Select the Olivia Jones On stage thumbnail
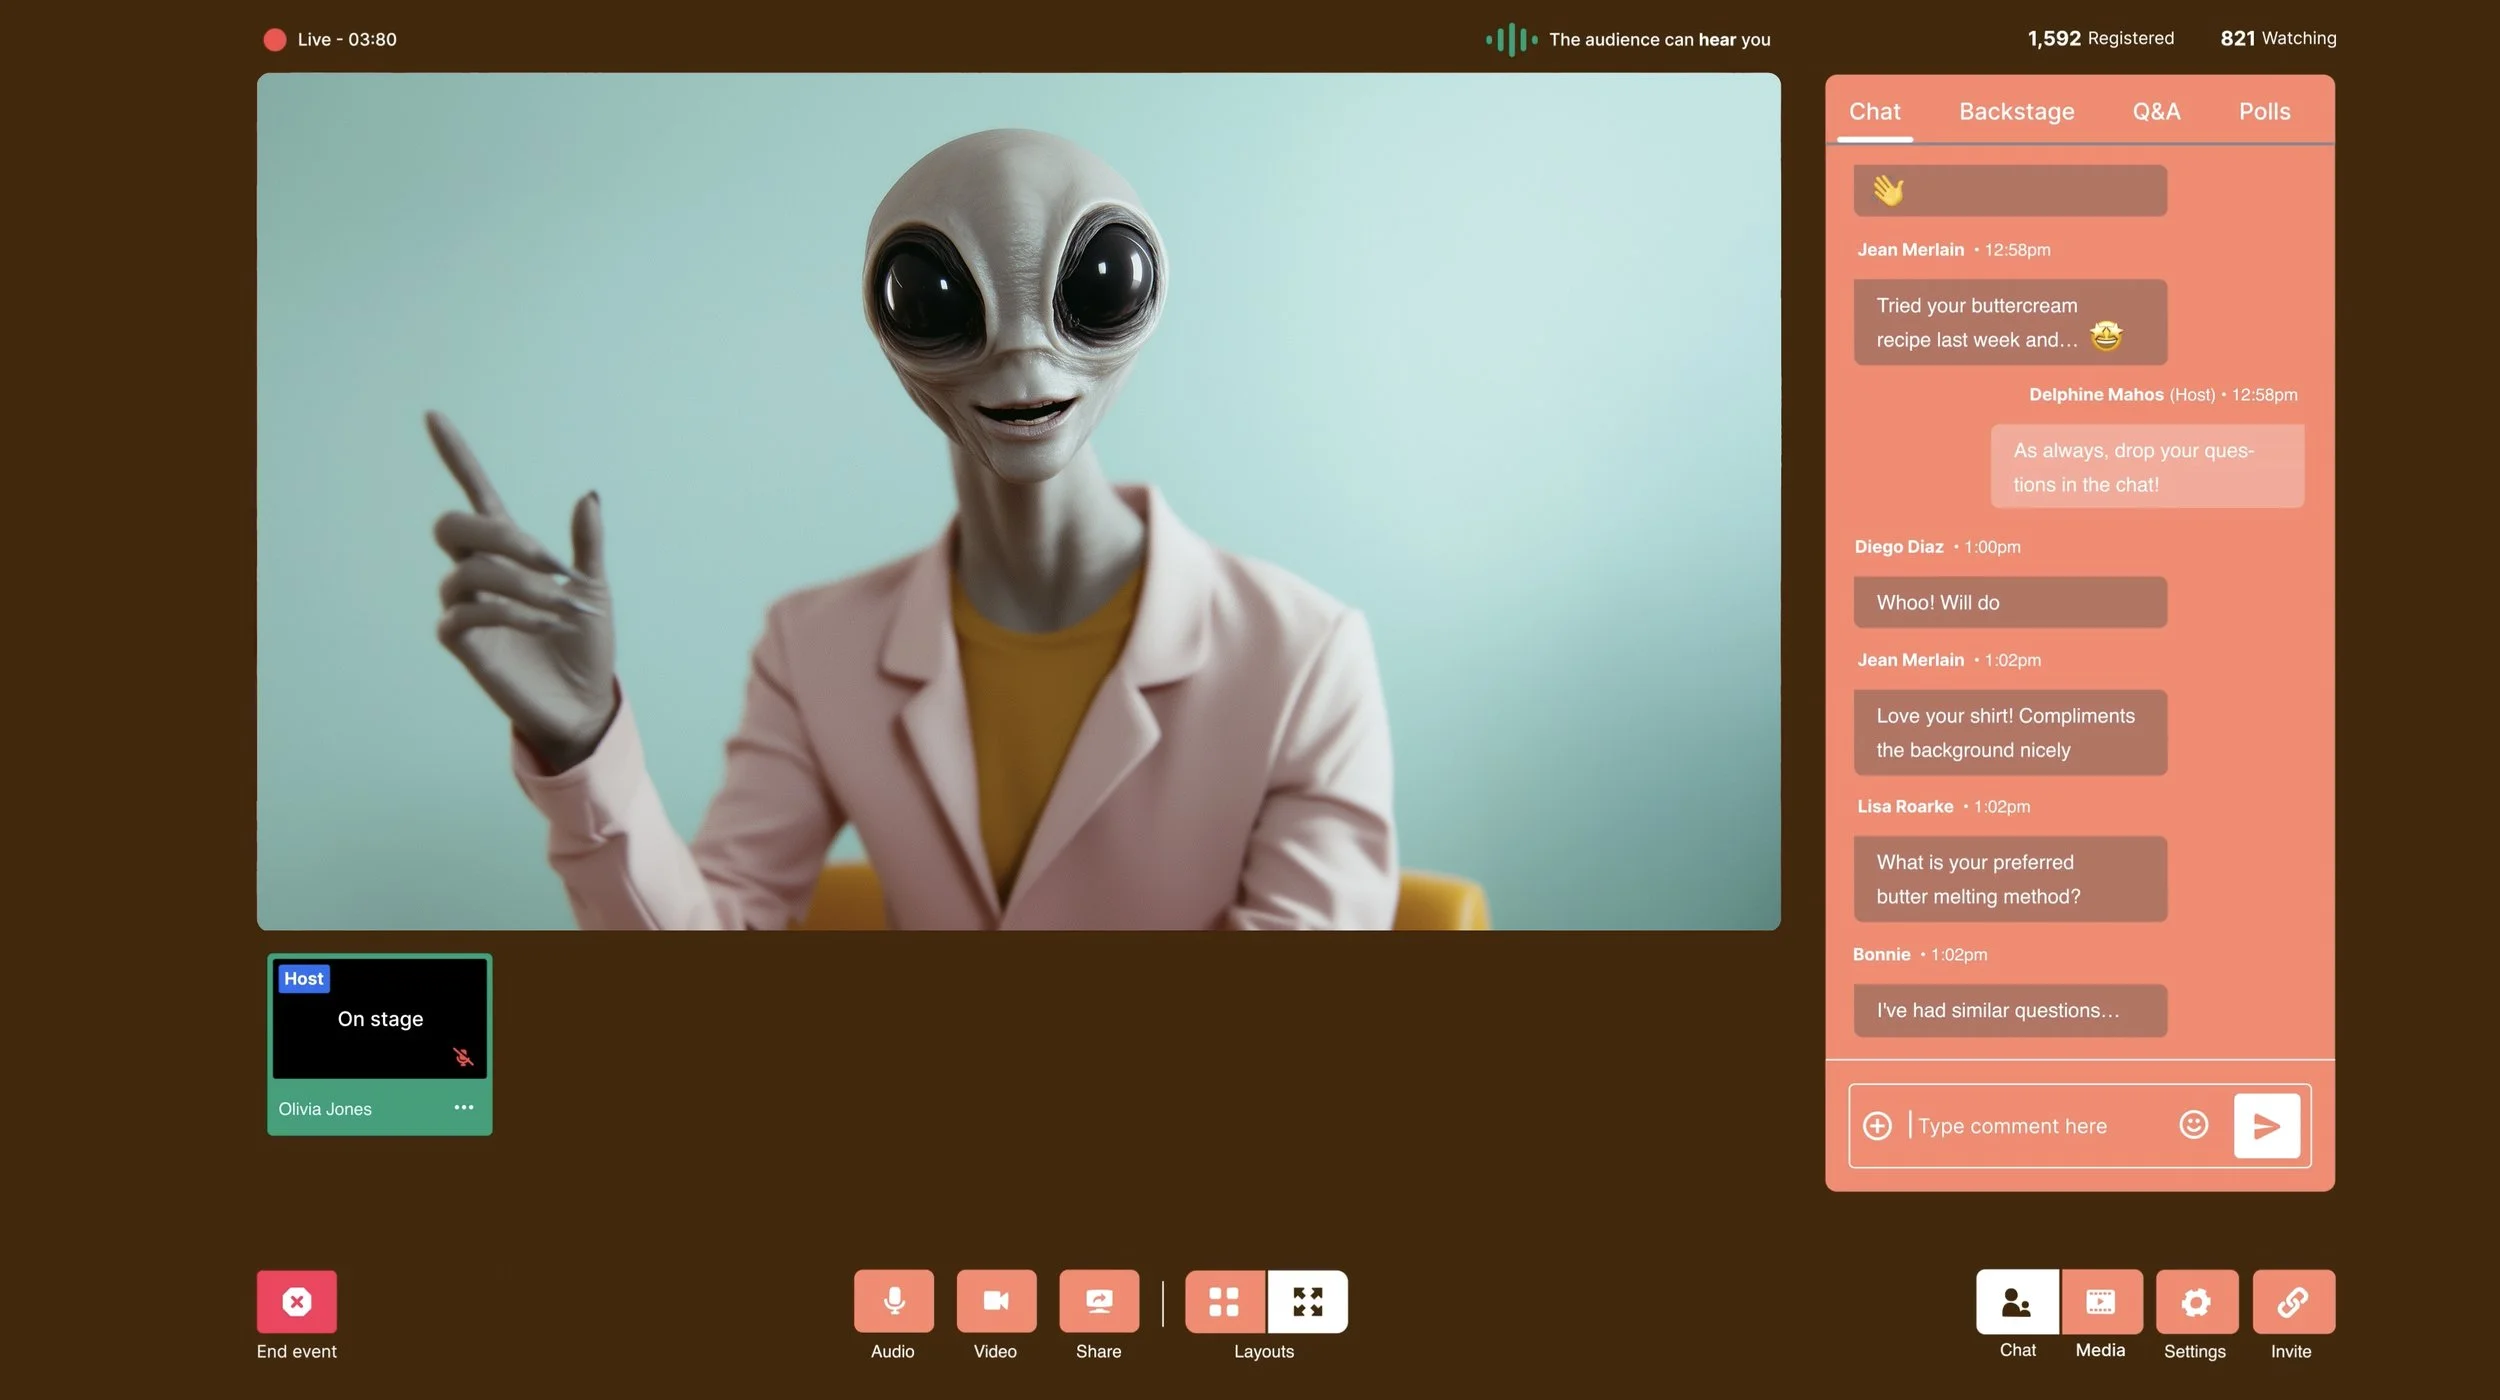 [x=379, y=1019]
